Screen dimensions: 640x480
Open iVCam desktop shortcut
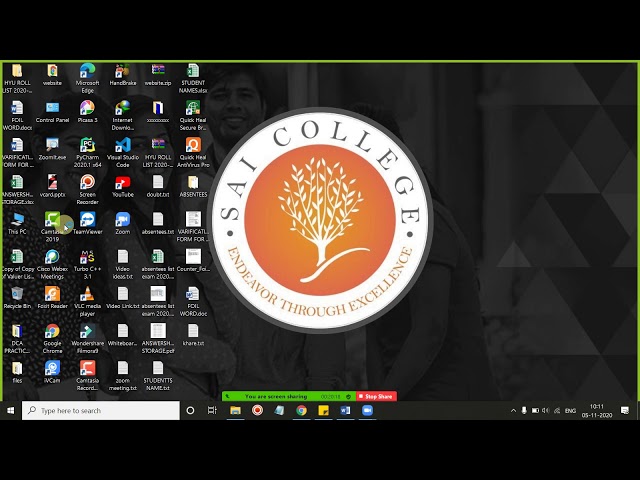[52, 372]
